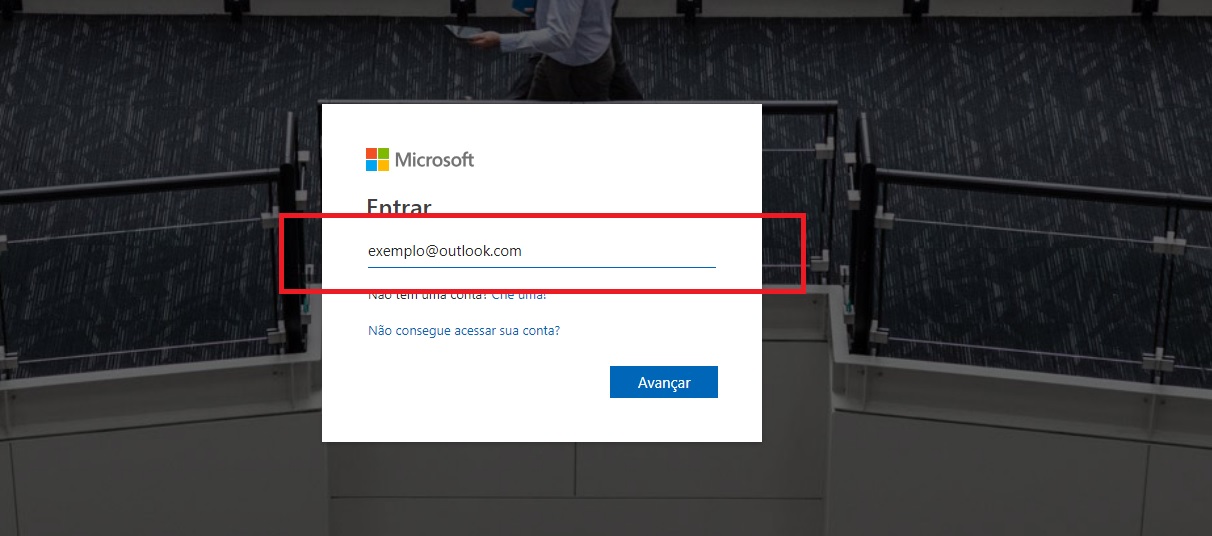Click the blue square of Microsoft logo
The width and height of the screenshot is (1212, 536).
pos(371,166)
